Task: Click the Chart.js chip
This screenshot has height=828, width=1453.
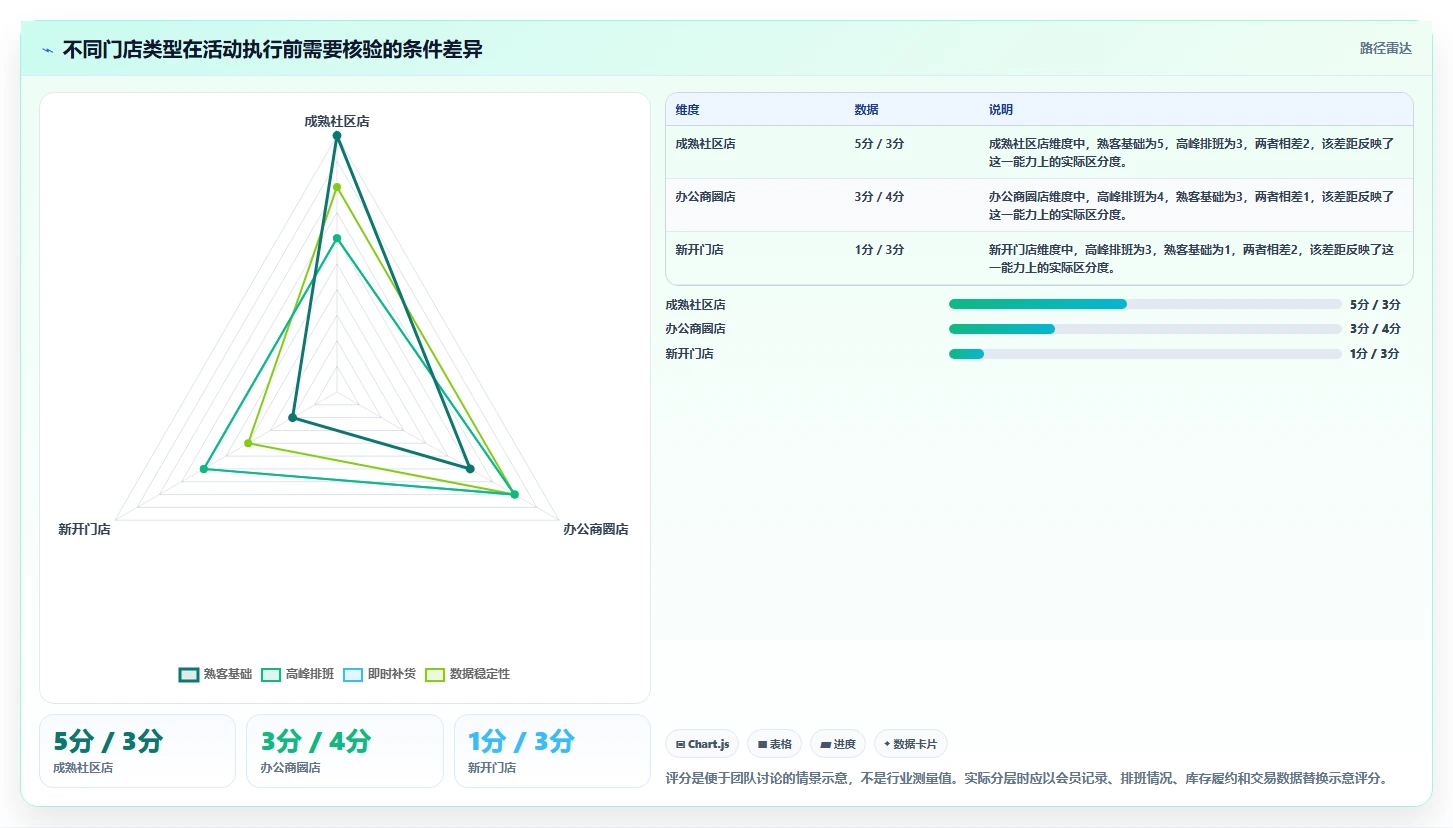Action: (x=702, y=744)
